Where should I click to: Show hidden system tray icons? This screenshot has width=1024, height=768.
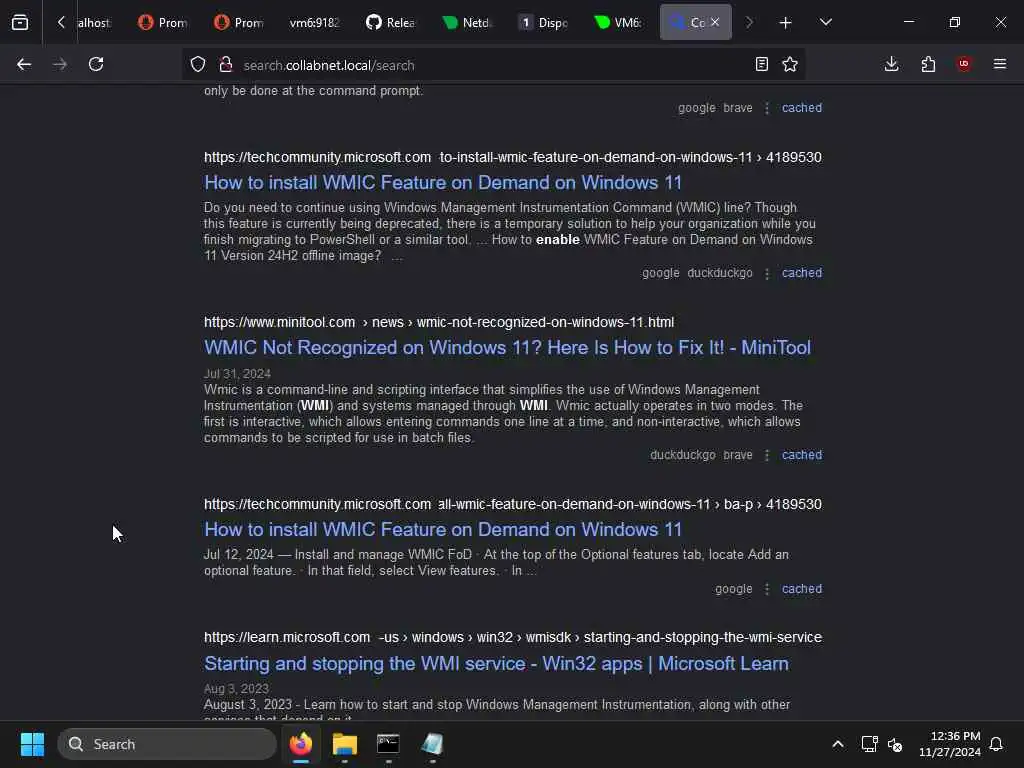pyautogui.click(x=838, y=744)
